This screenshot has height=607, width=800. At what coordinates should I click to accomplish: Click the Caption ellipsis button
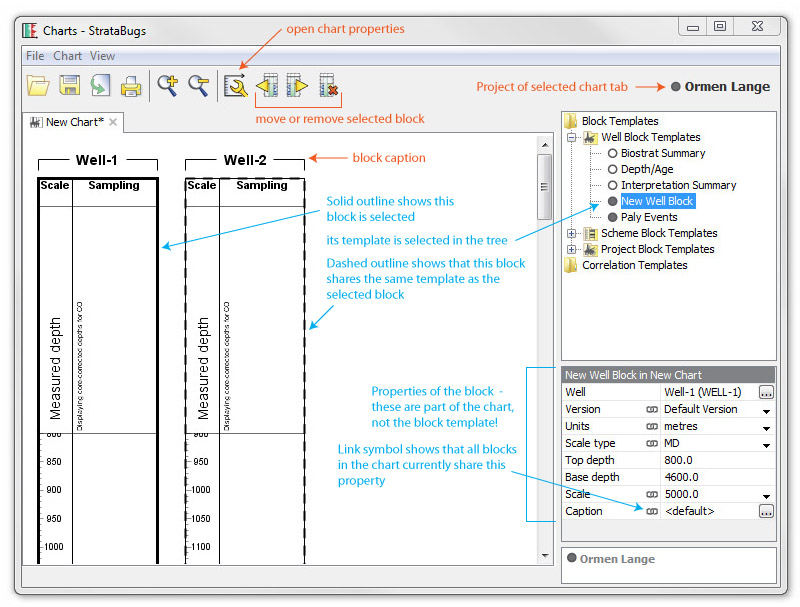pos(766,512)
